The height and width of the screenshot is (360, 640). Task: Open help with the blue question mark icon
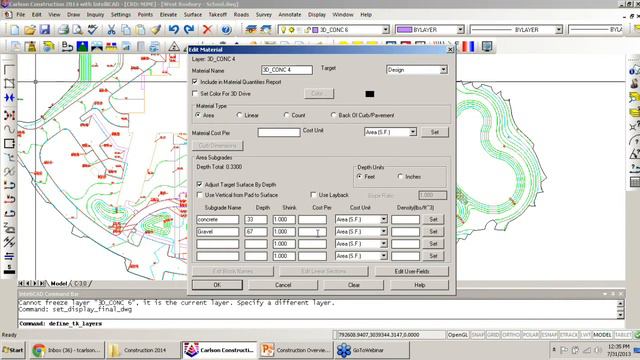pyautogui.click(x=226, y=30)
